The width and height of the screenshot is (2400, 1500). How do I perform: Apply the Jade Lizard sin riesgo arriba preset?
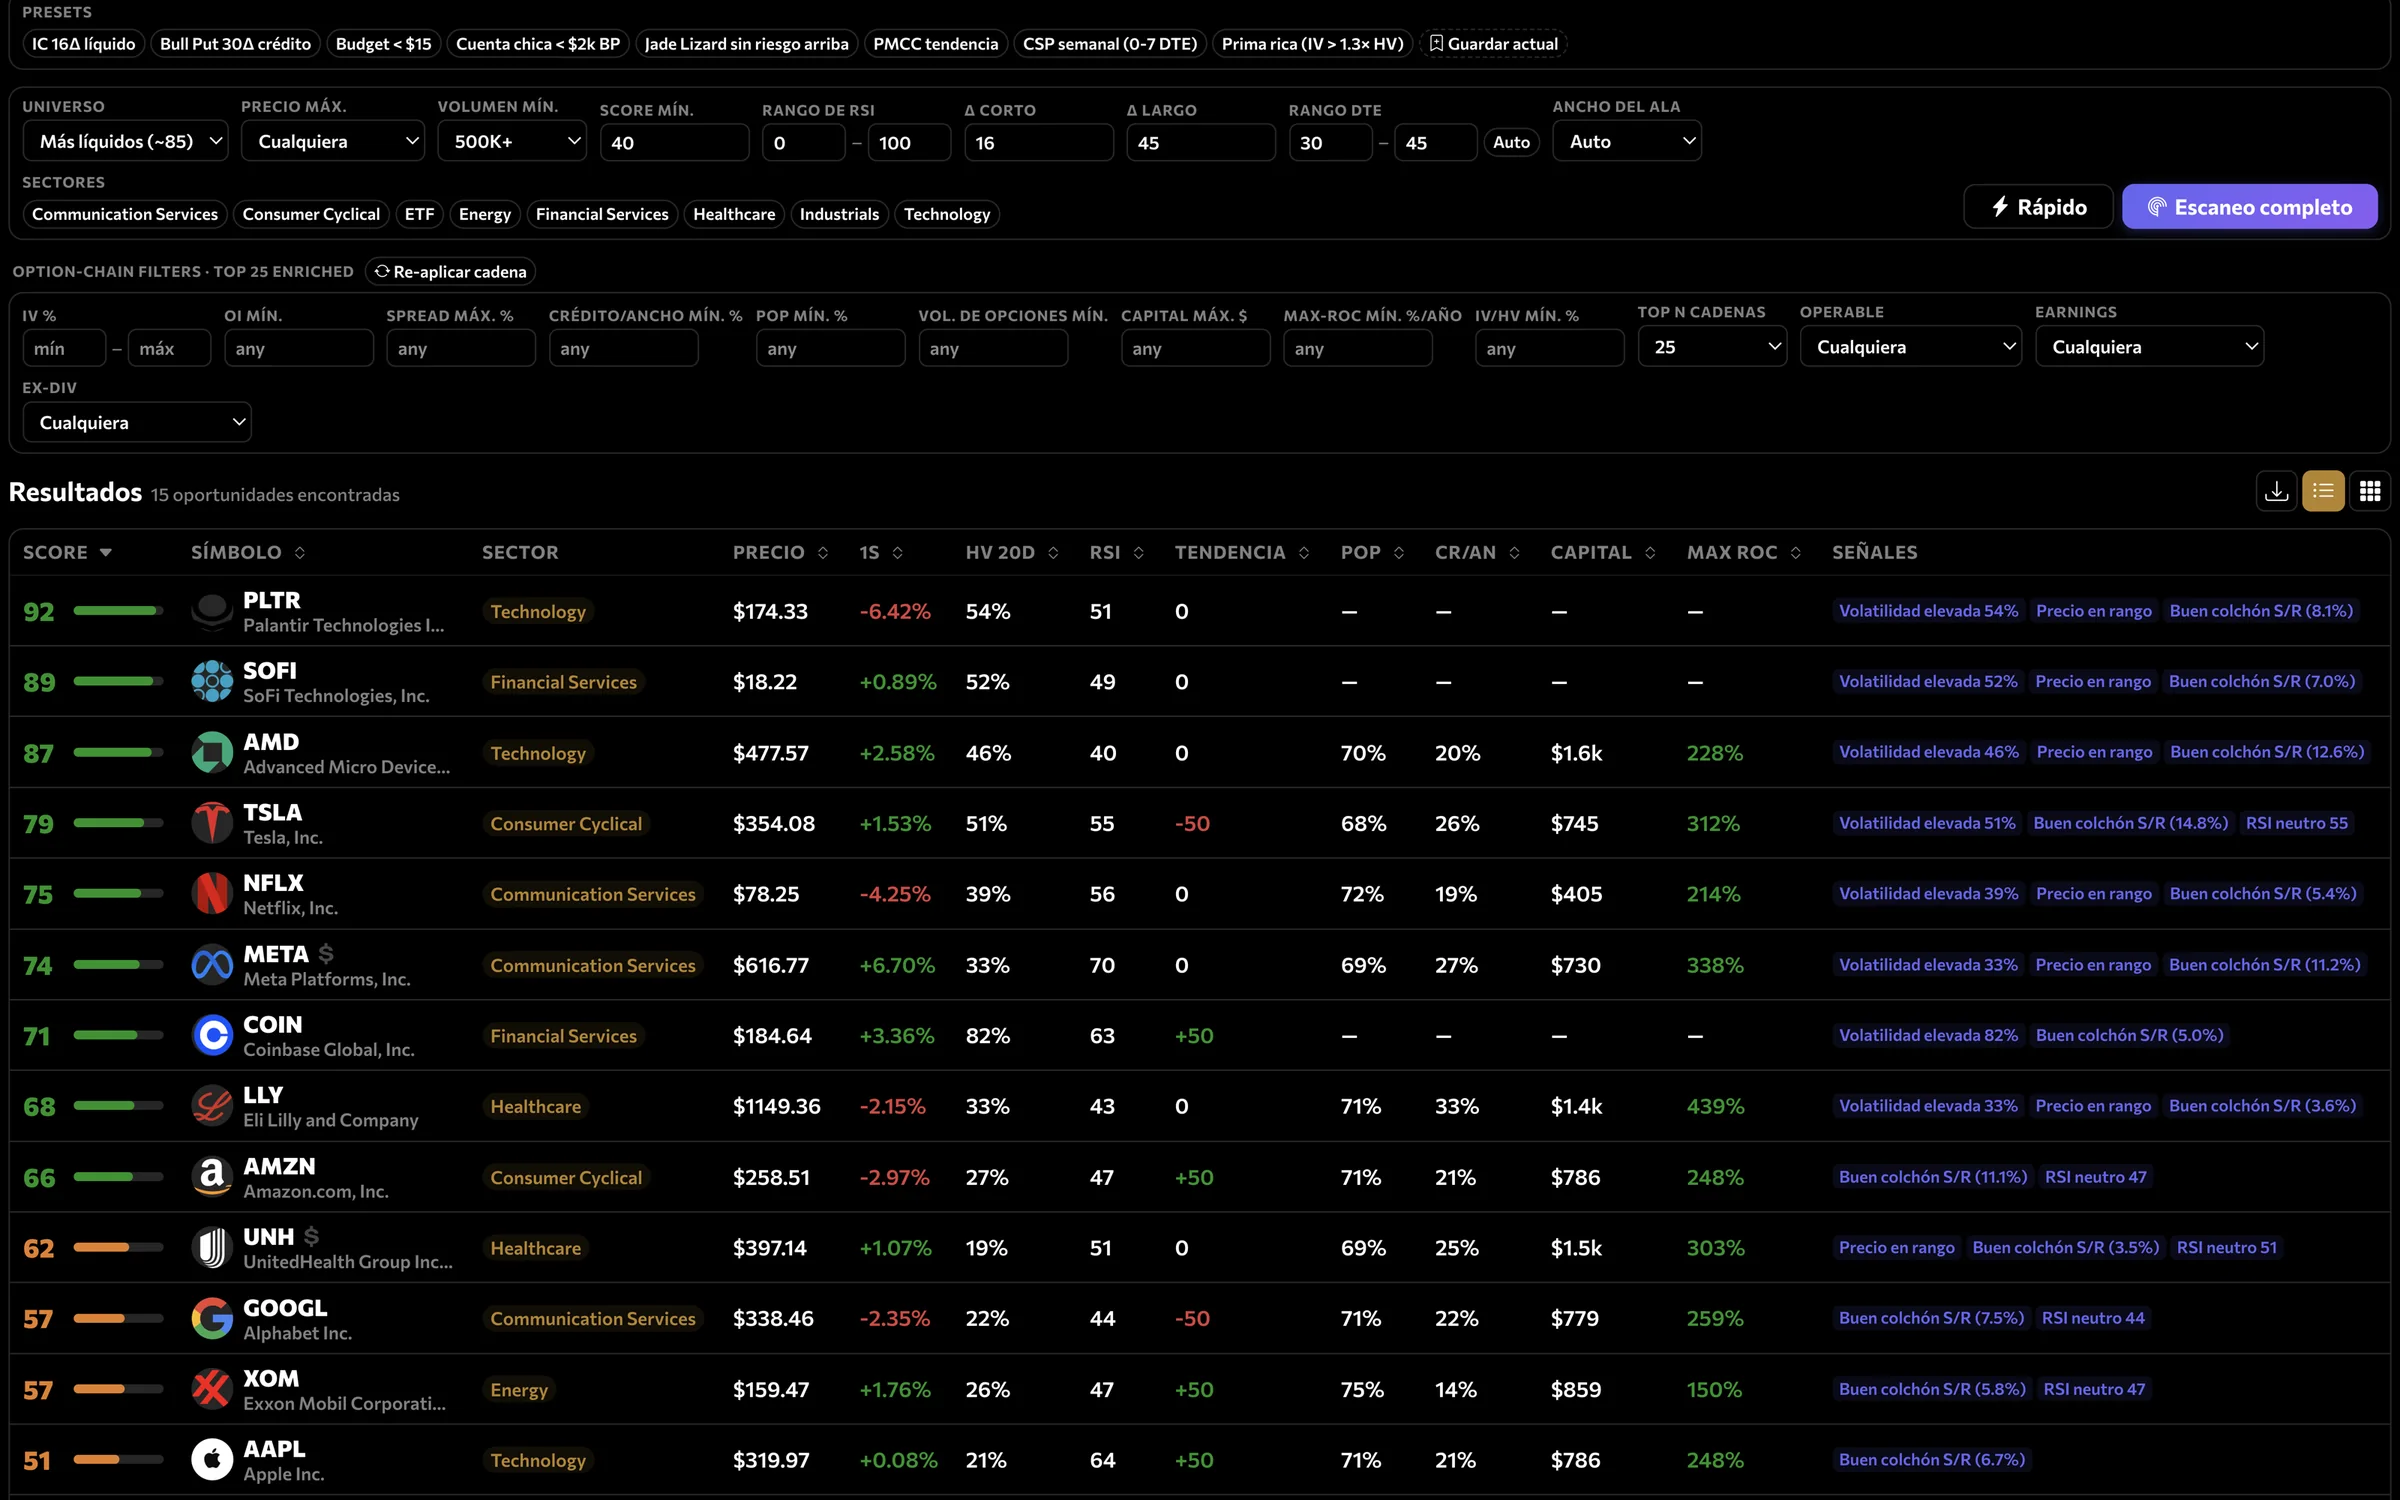coord(747,44)
